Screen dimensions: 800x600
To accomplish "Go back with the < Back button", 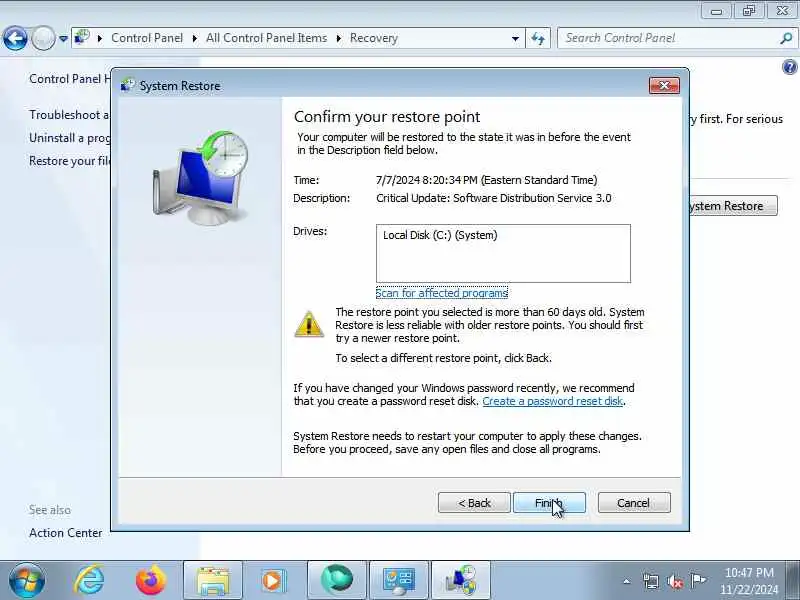I will click(474, 503).
